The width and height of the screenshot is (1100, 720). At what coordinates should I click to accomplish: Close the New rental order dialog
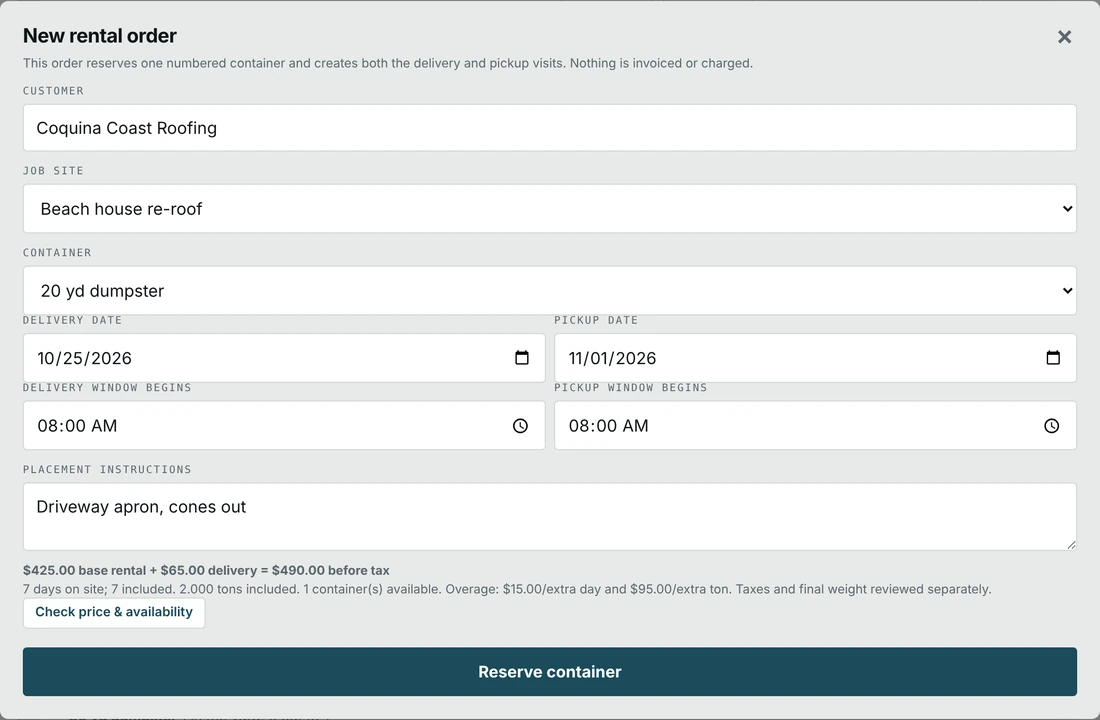1064,37
